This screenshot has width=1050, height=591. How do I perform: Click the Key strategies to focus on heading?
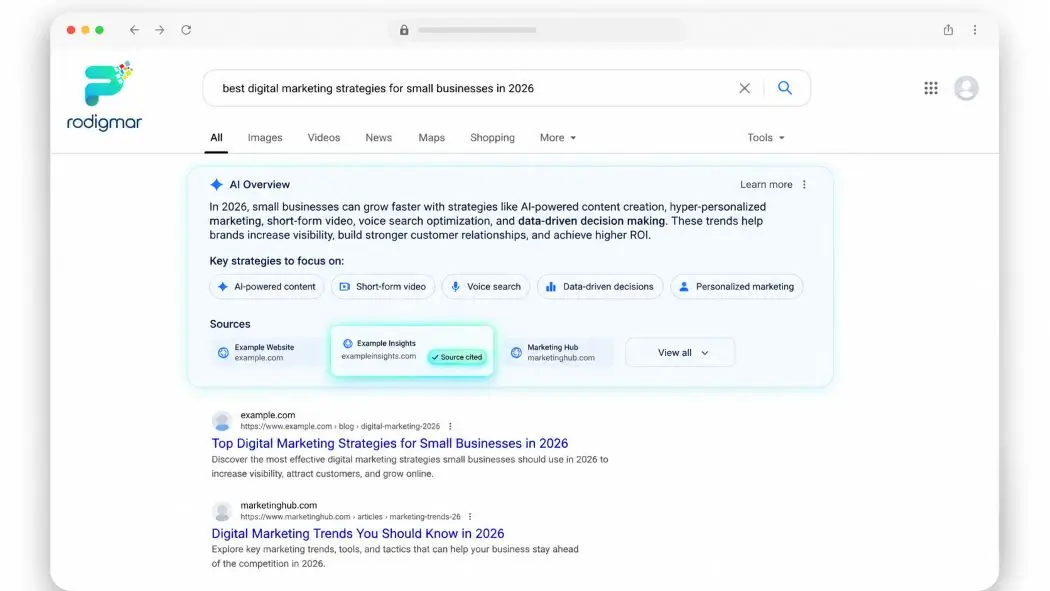277,261
